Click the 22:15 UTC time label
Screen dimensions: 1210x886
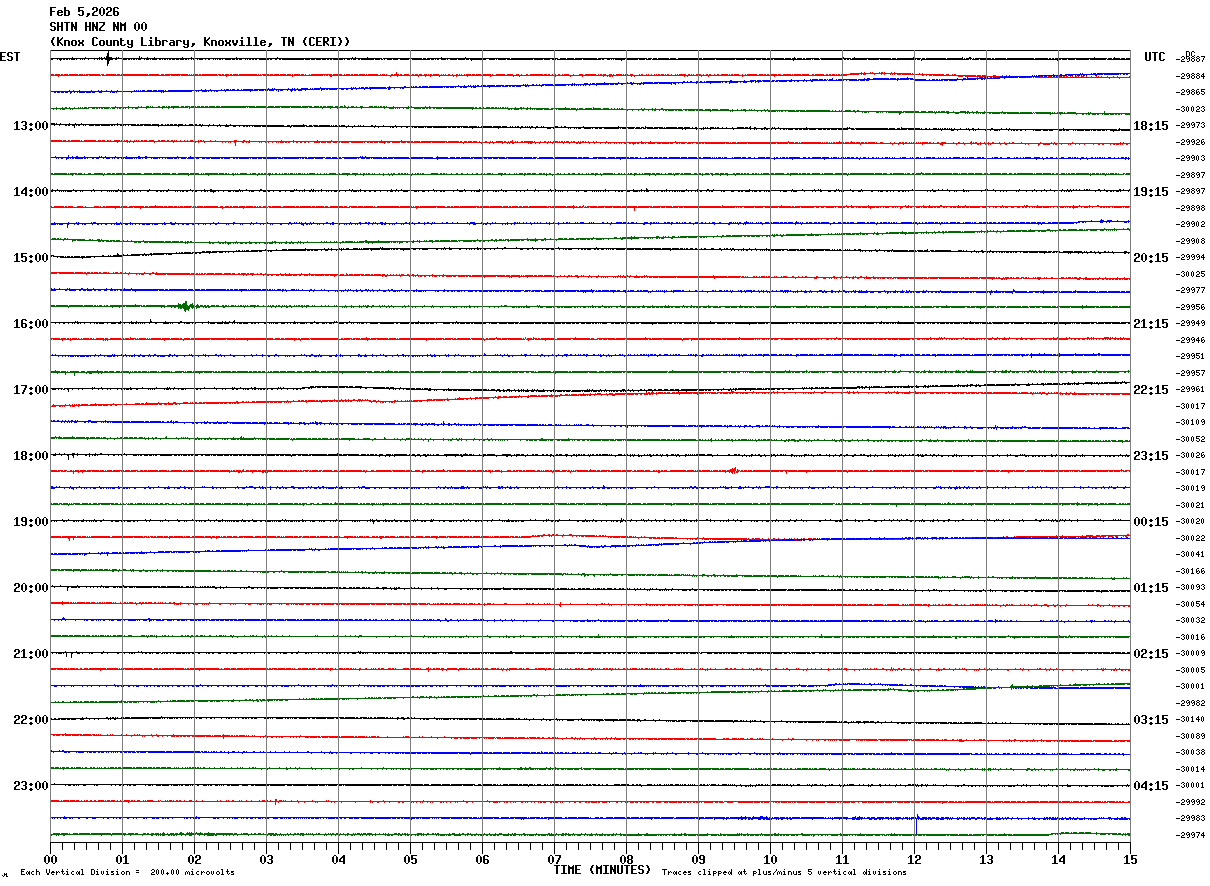tap(1151, 390)
